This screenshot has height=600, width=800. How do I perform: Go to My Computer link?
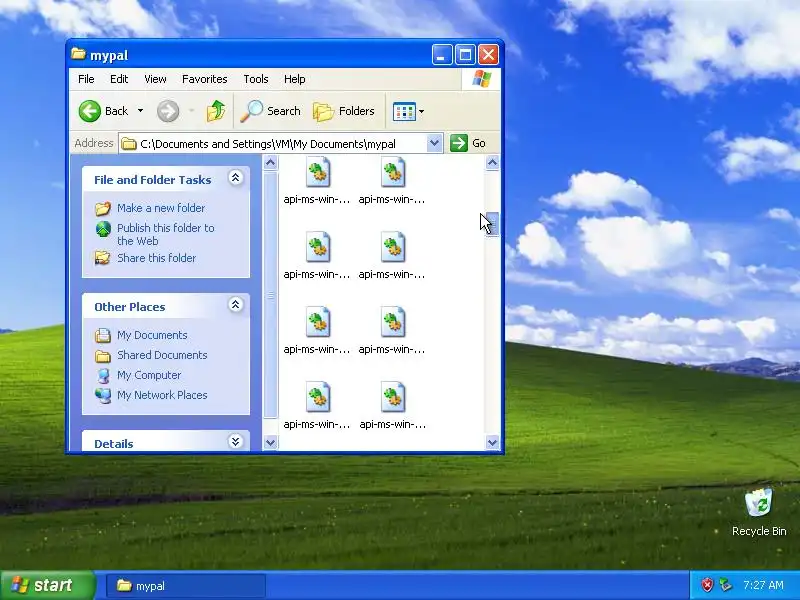[x=149, y=375]
